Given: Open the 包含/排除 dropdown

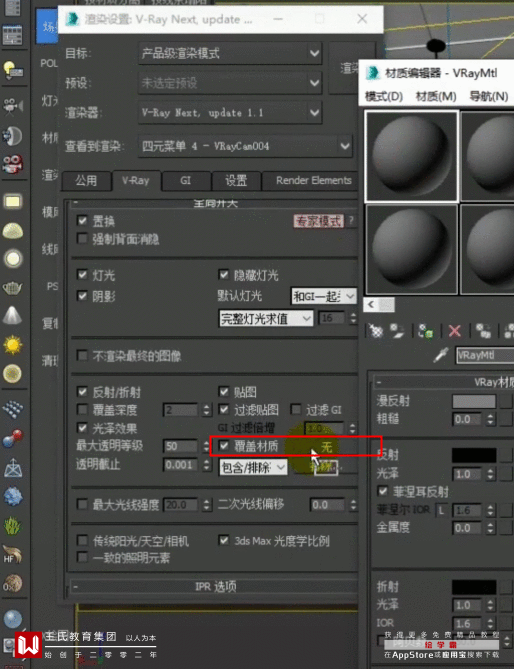Looking at the screenshot, I should (x=253, y=468).
